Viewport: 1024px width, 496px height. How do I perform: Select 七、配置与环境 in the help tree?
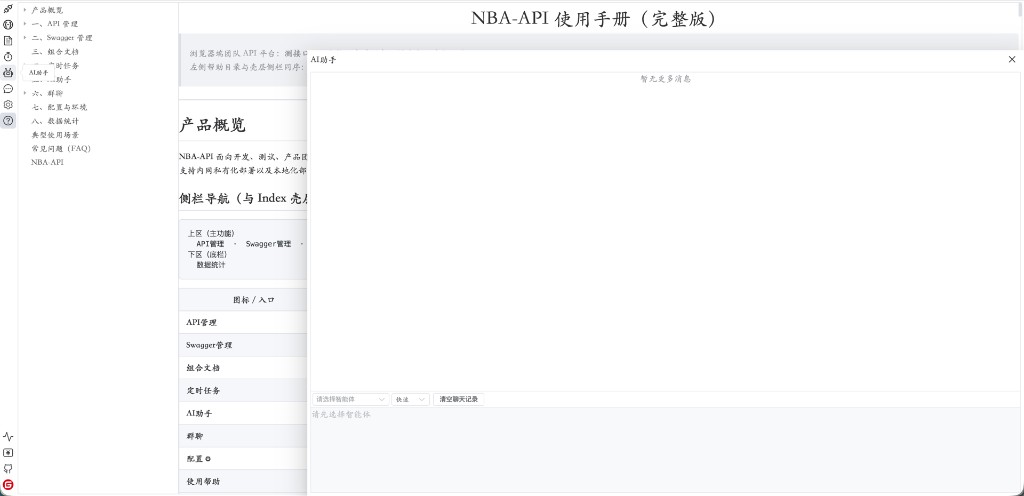(59, 107)
